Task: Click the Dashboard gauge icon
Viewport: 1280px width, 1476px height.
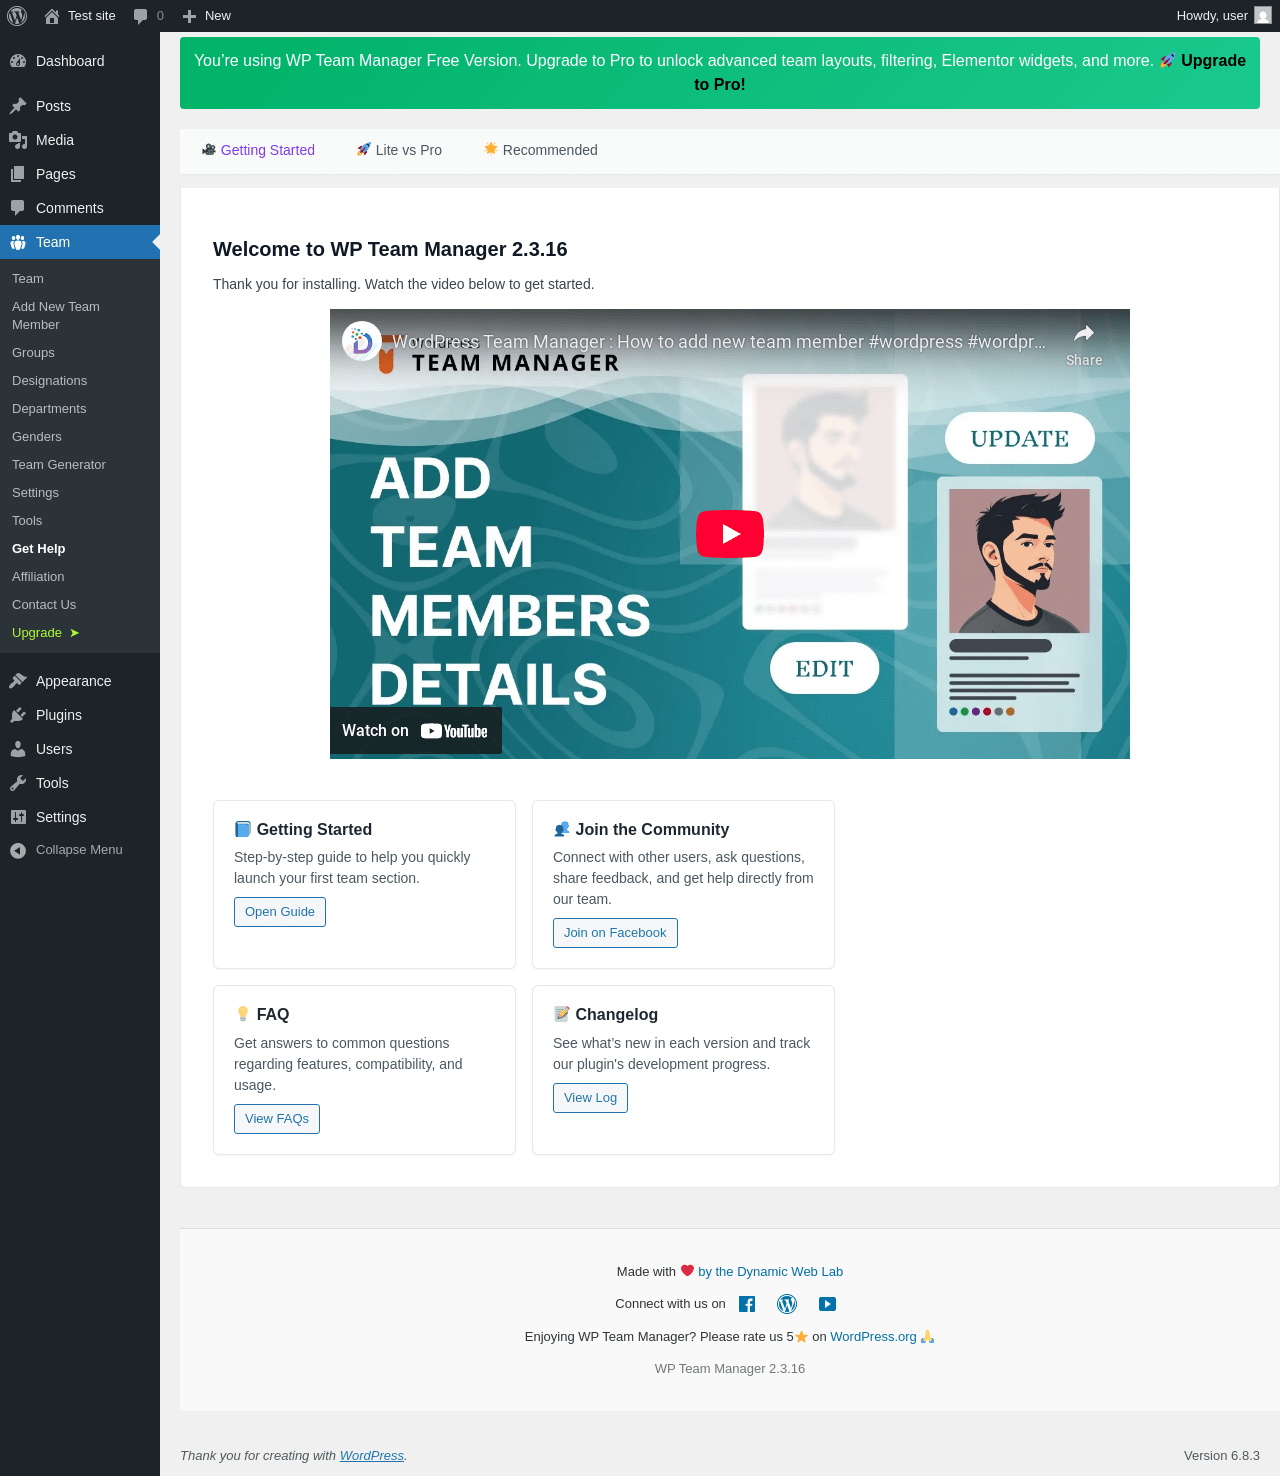Action: [x=18, y=61]
